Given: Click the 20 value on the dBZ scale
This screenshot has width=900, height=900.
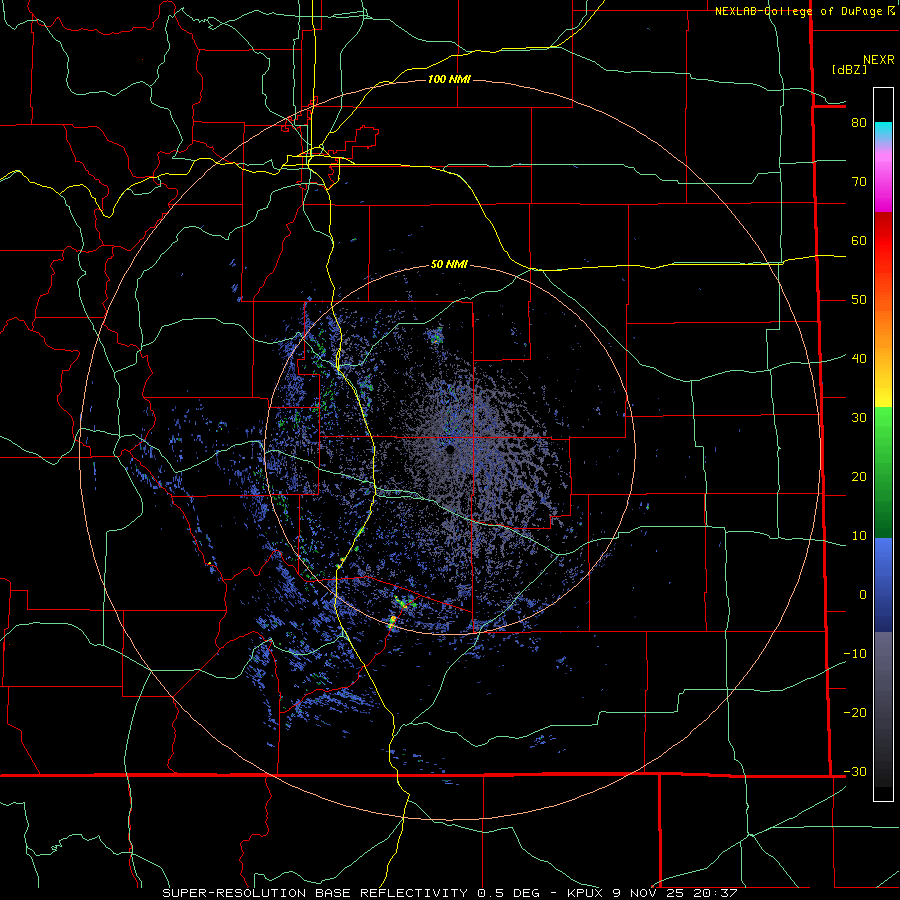Looking at the screenshot, I should 859,477.
